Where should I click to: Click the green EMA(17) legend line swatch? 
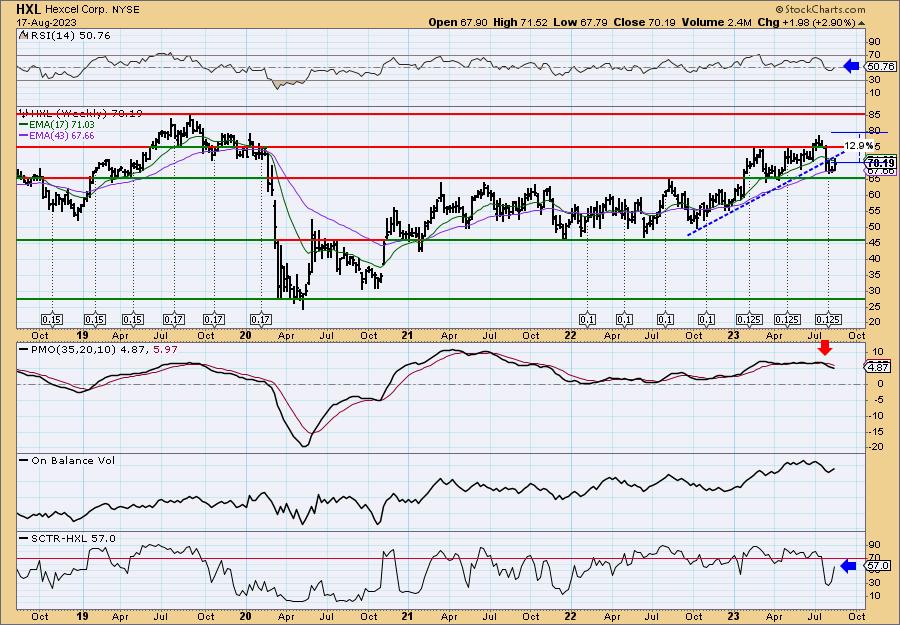[x=23, y=125]
